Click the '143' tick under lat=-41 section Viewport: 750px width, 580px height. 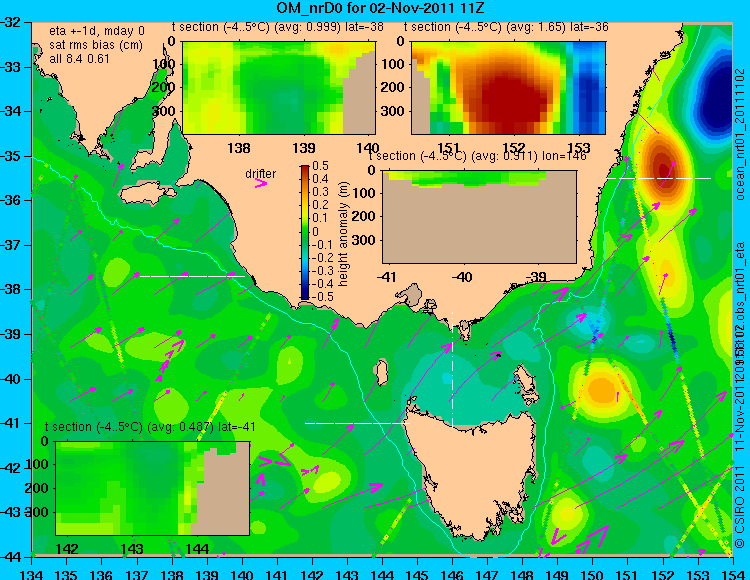[x=132, y=548]
